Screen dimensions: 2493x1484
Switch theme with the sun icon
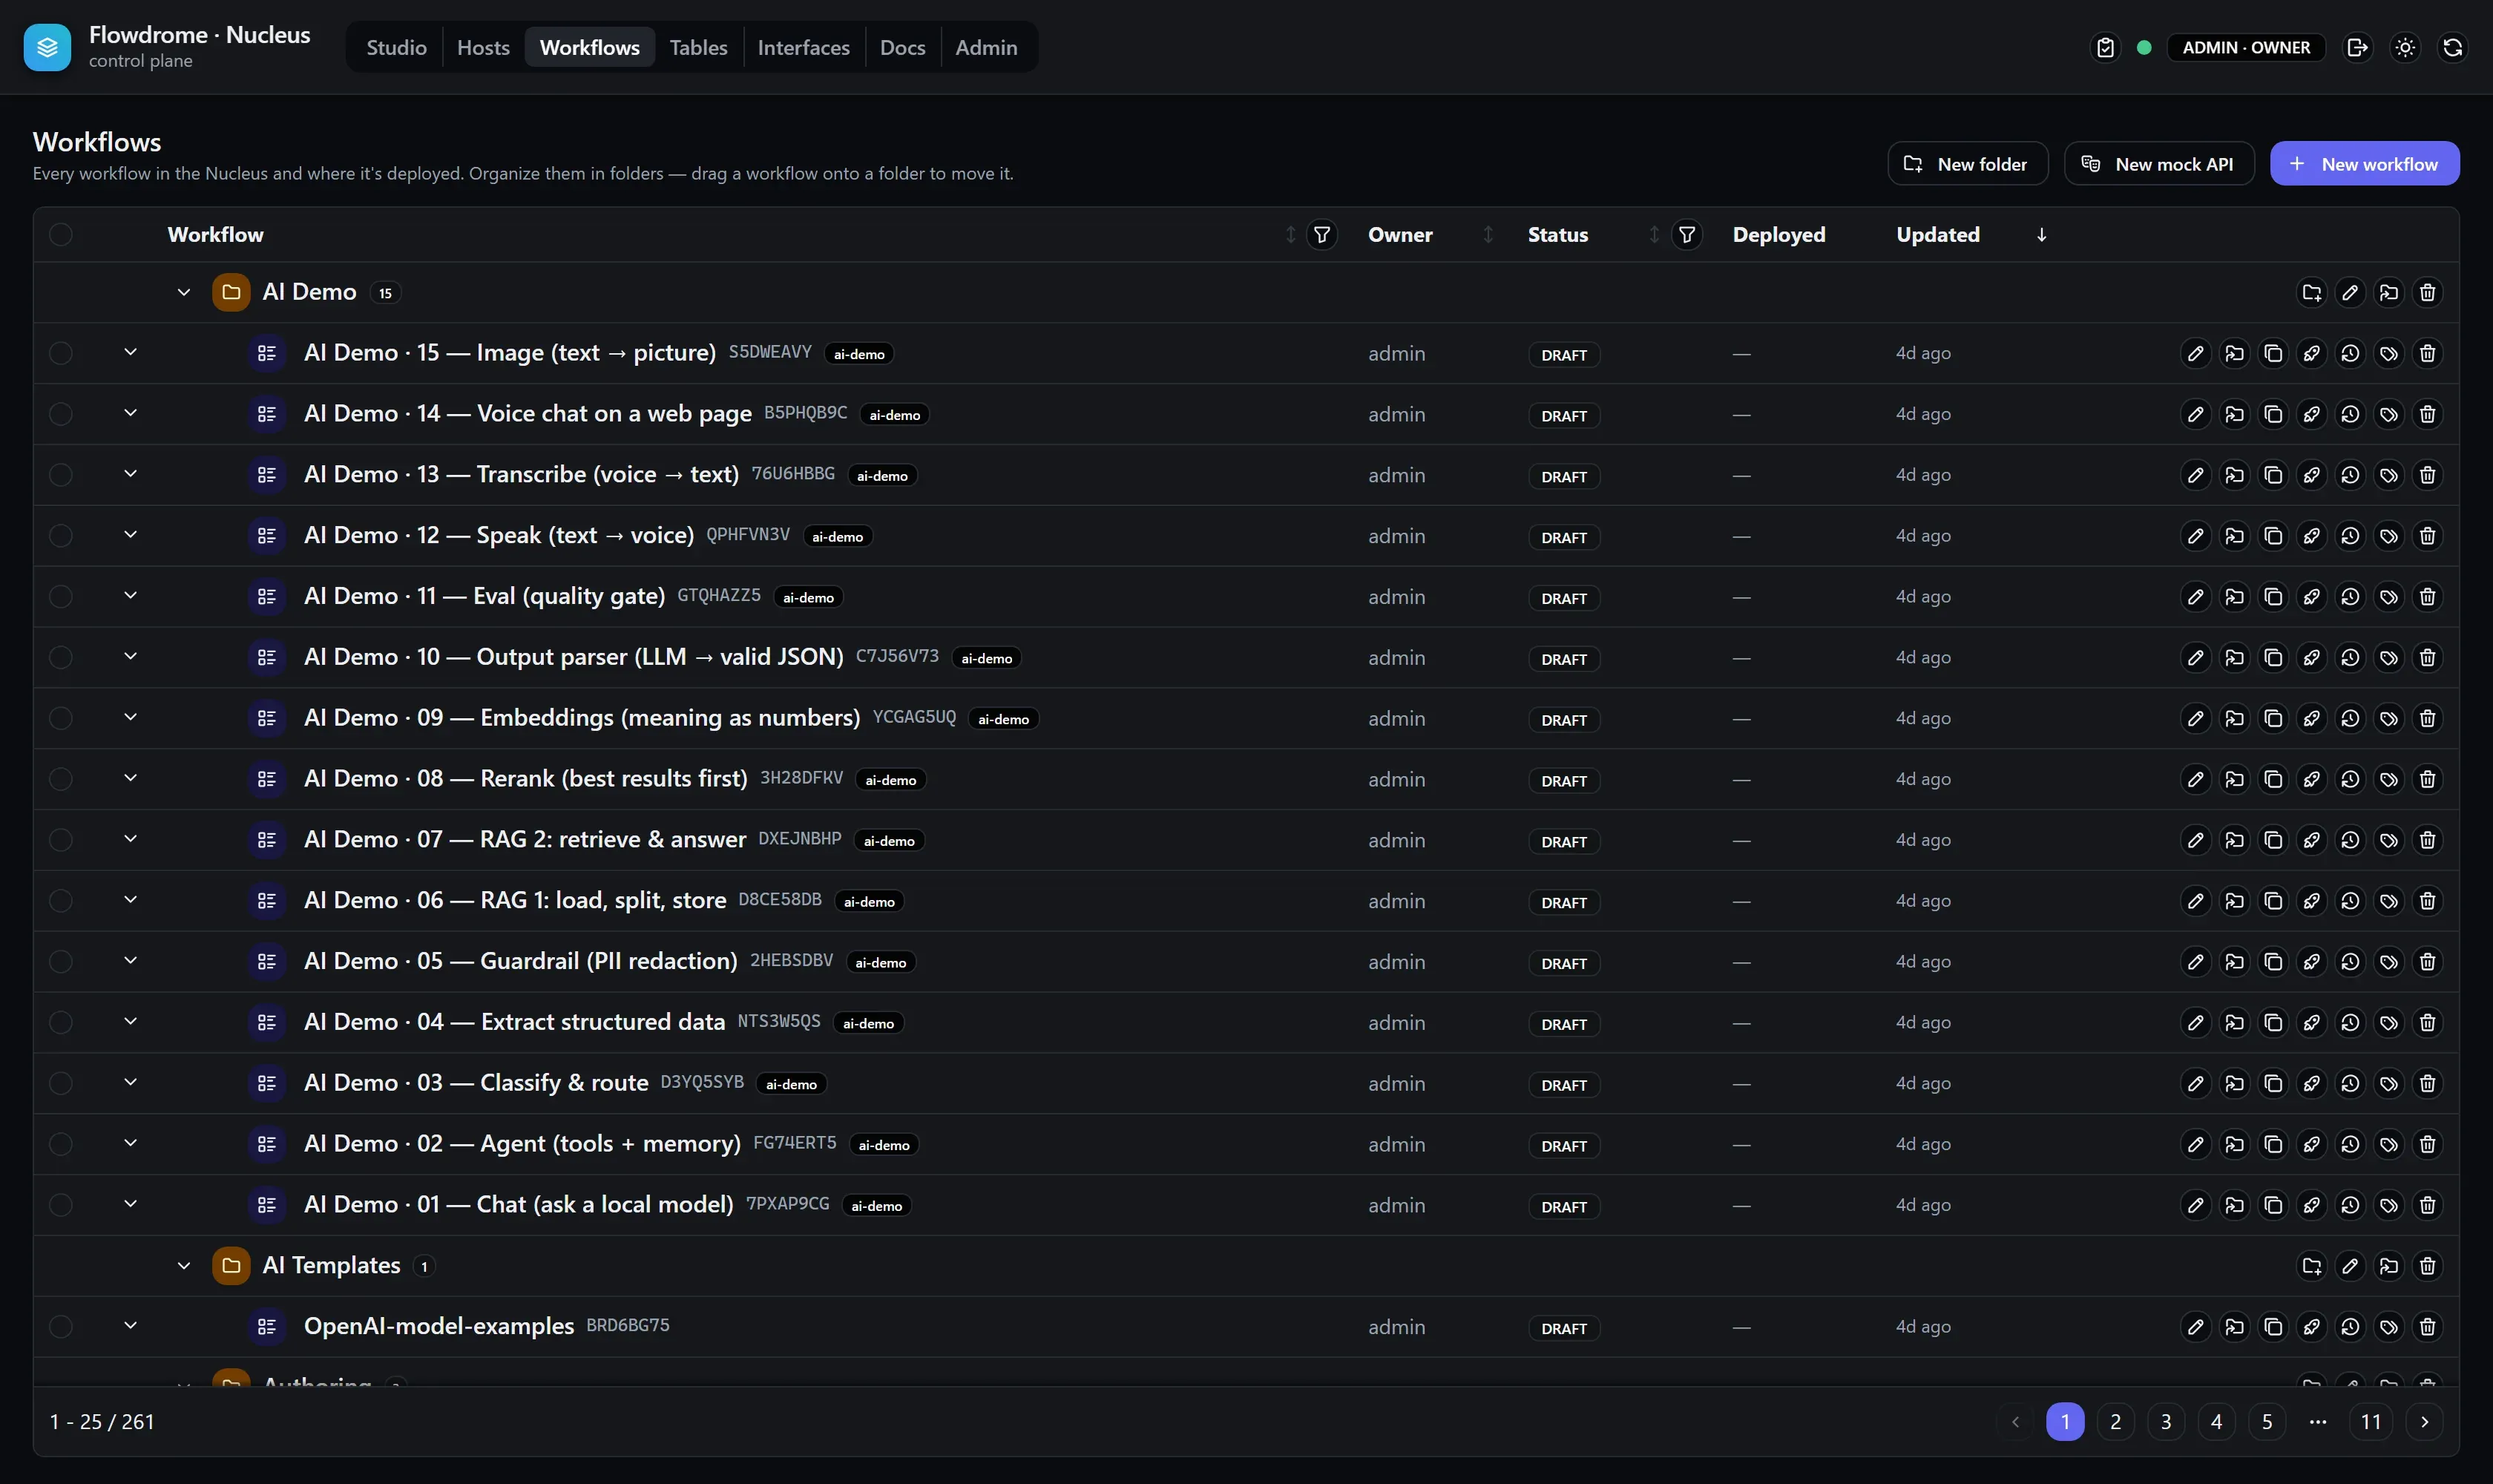(x=2405, y=47)
